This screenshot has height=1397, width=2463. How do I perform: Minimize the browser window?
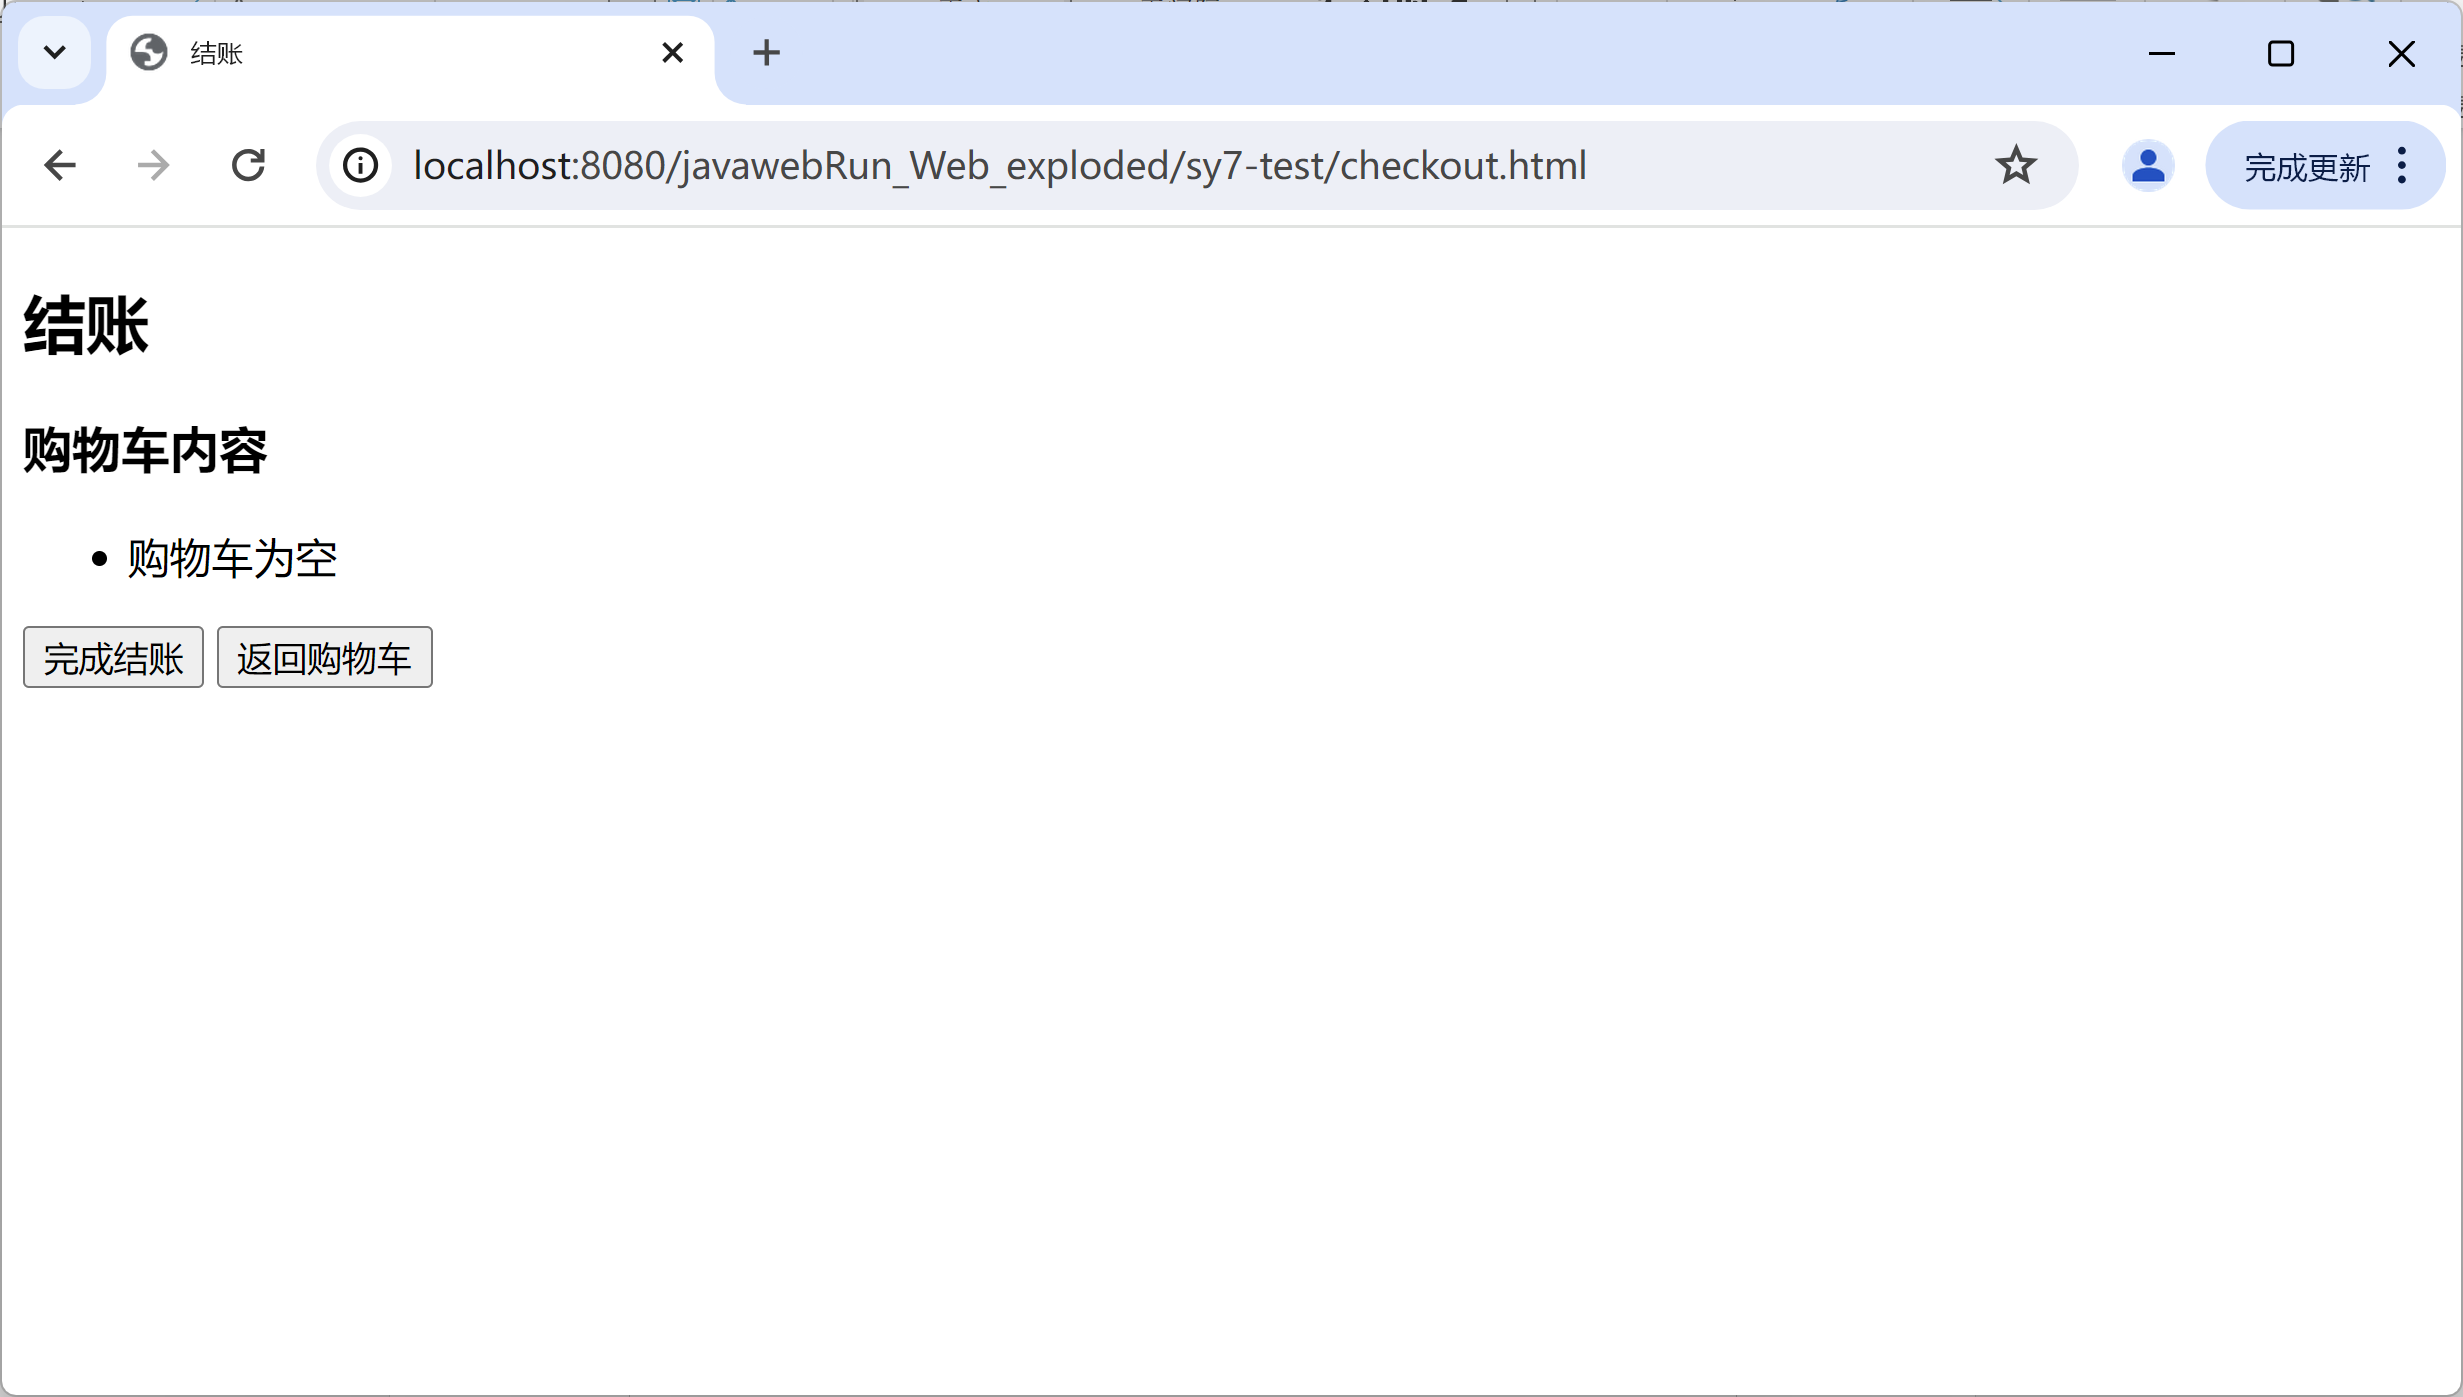[x=2161, y=53]
